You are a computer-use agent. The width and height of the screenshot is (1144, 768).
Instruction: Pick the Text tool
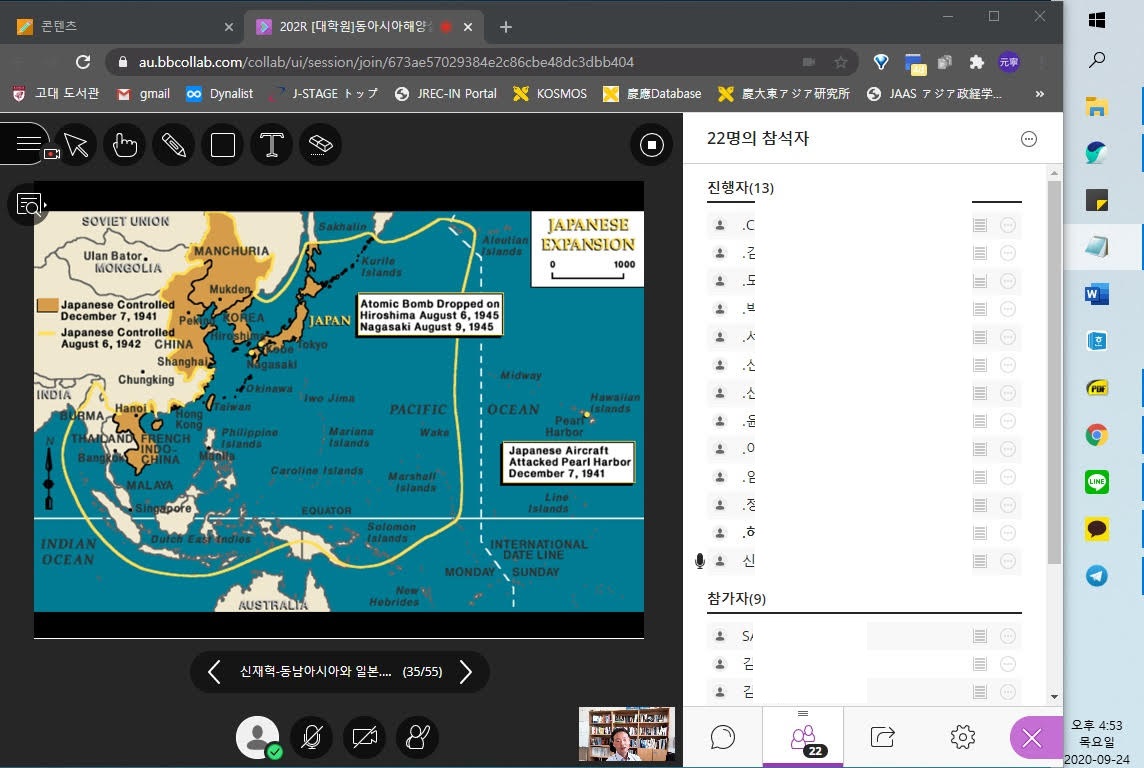[x=271, y=145]
